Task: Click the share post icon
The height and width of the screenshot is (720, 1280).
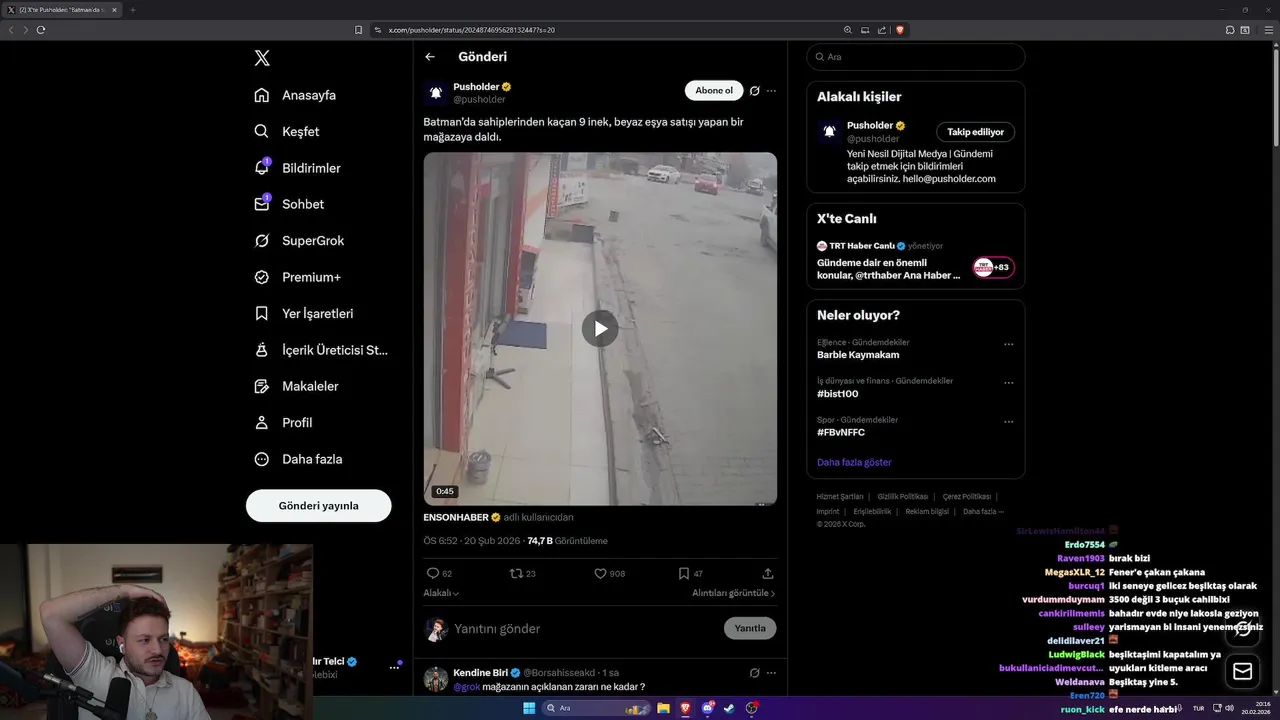Action: [x=768, y=573]
